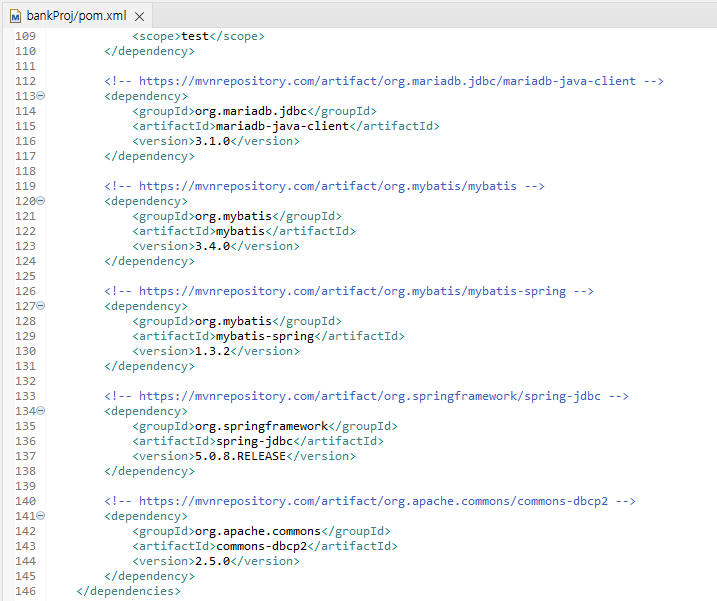Collapse the dependency block at line 120

tap(41, 200)
